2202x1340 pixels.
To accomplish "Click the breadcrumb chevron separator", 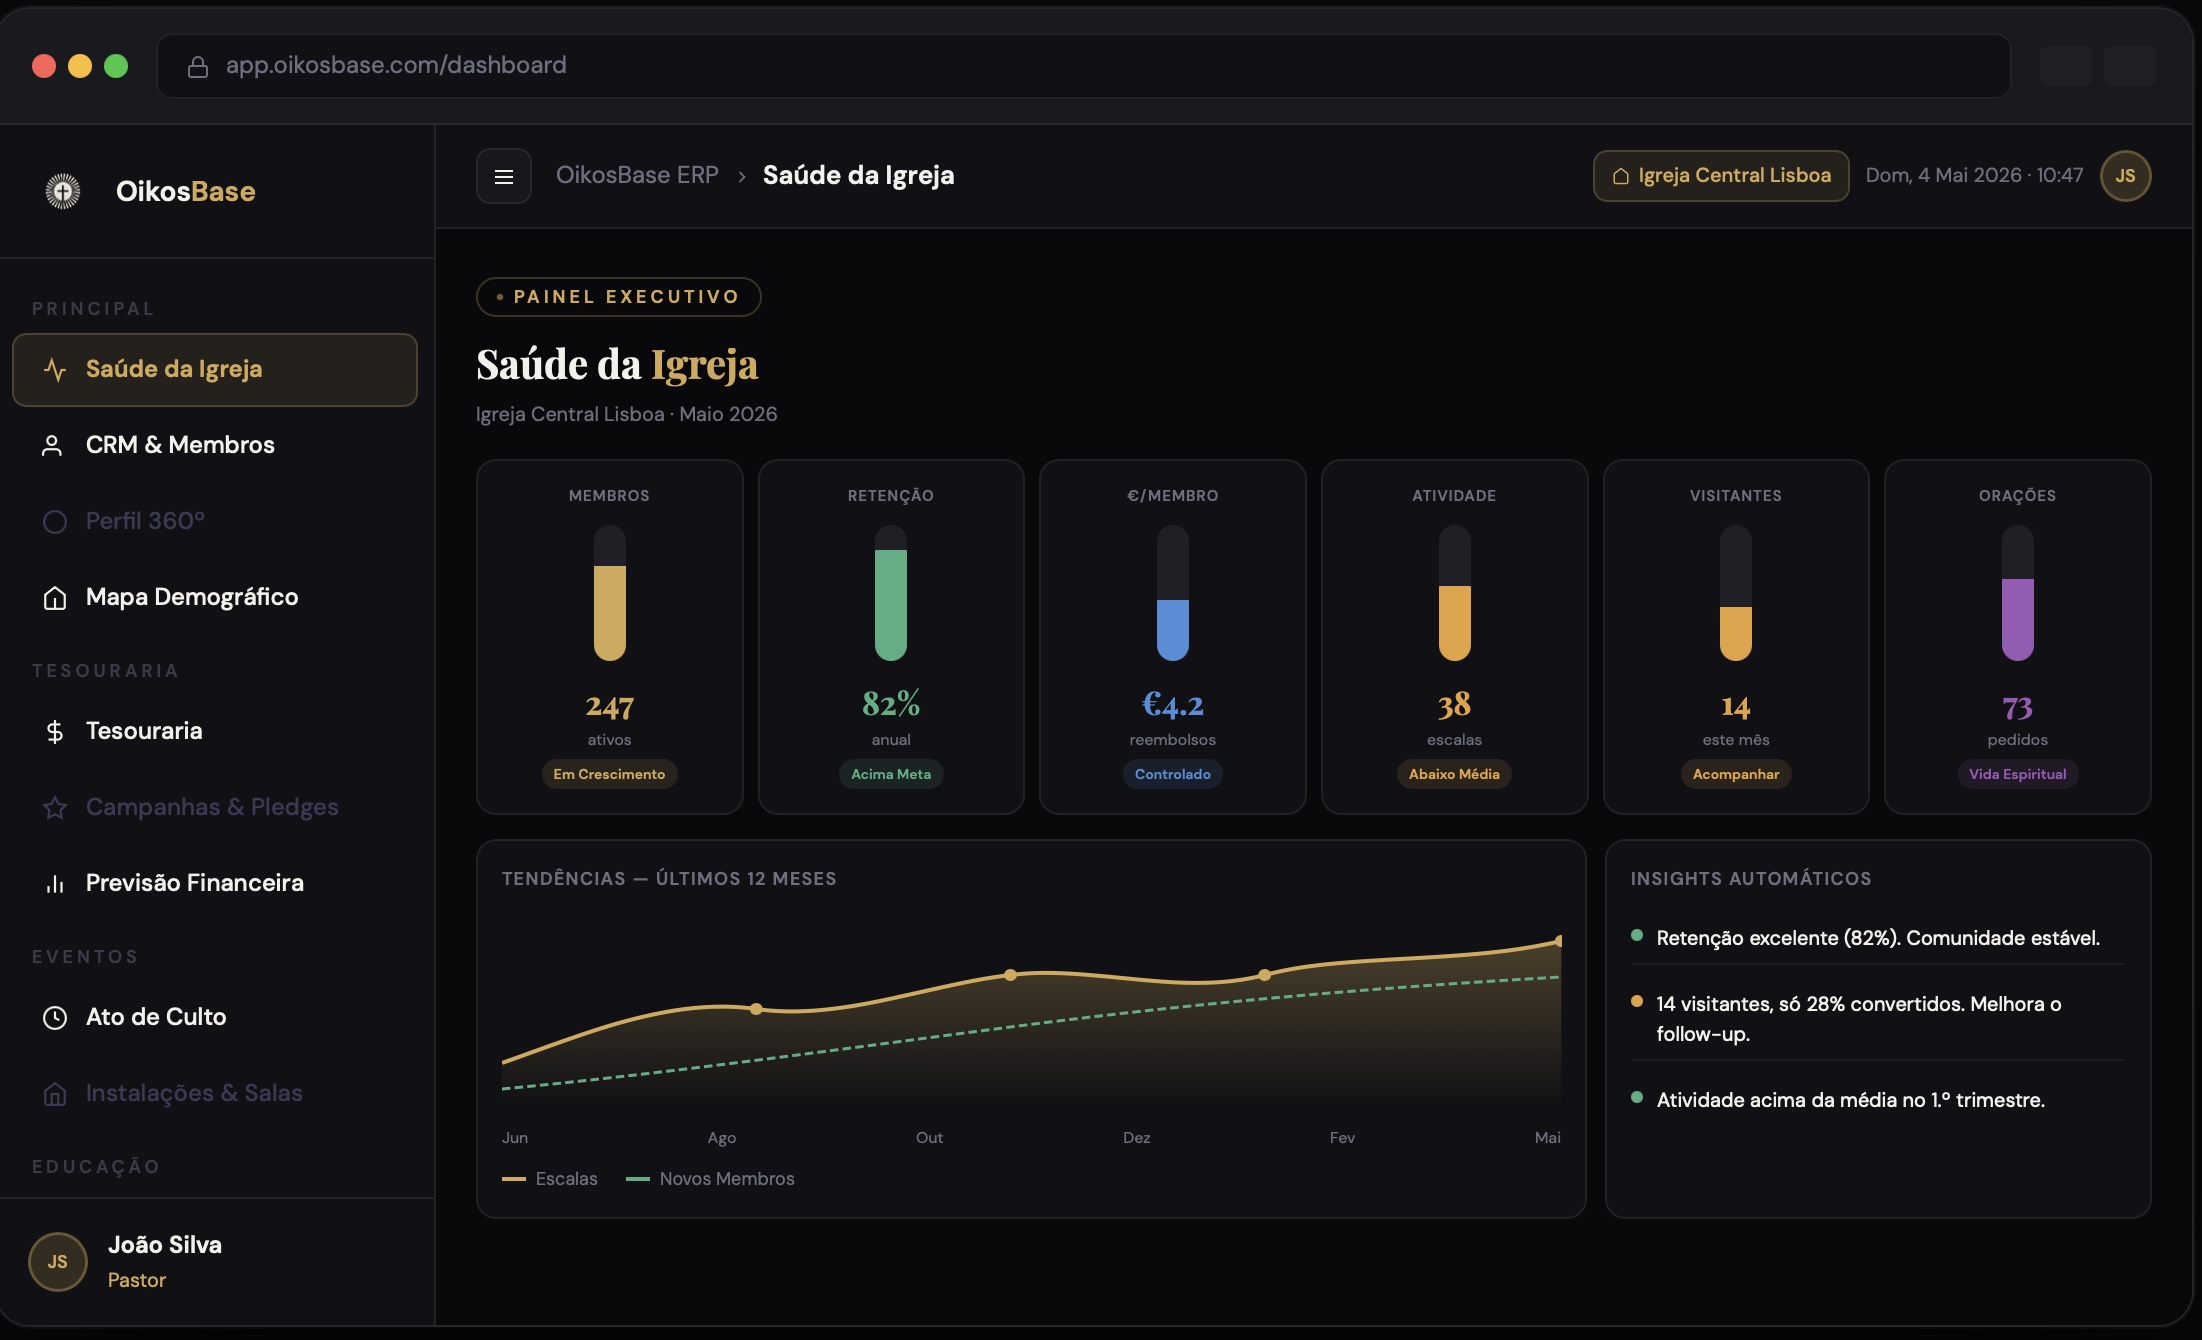I will coord(741,176).
